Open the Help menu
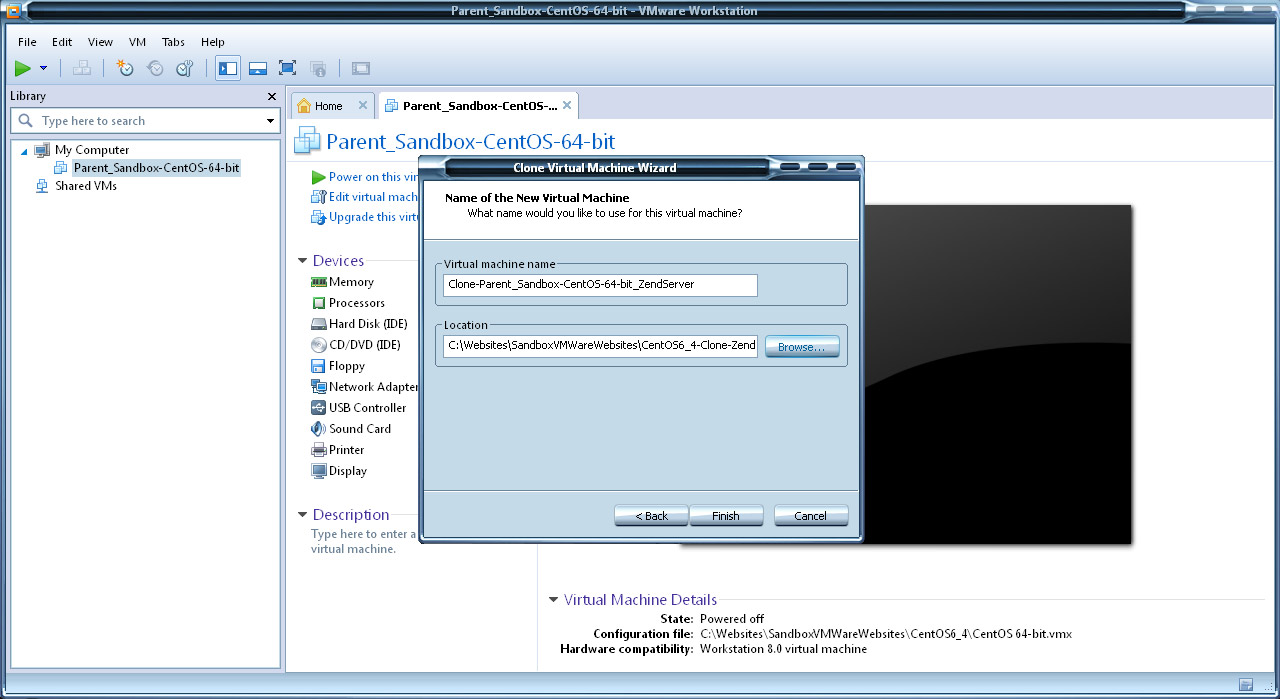 point(213,42)
